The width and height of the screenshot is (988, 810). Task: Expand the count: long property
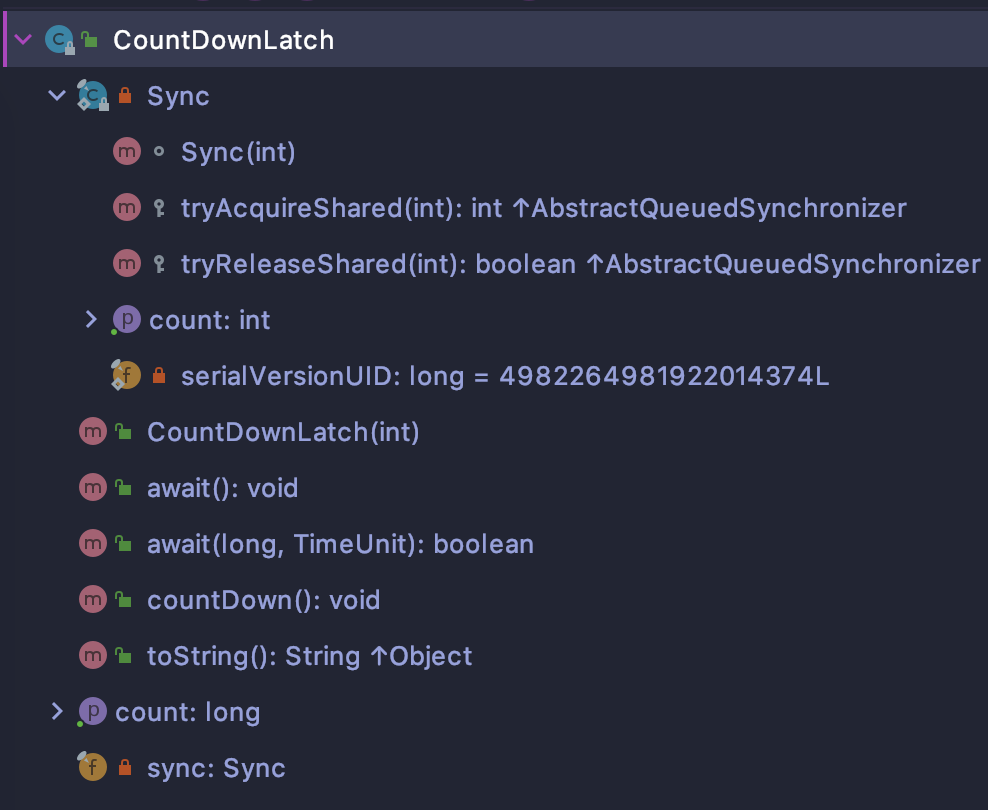57,712
